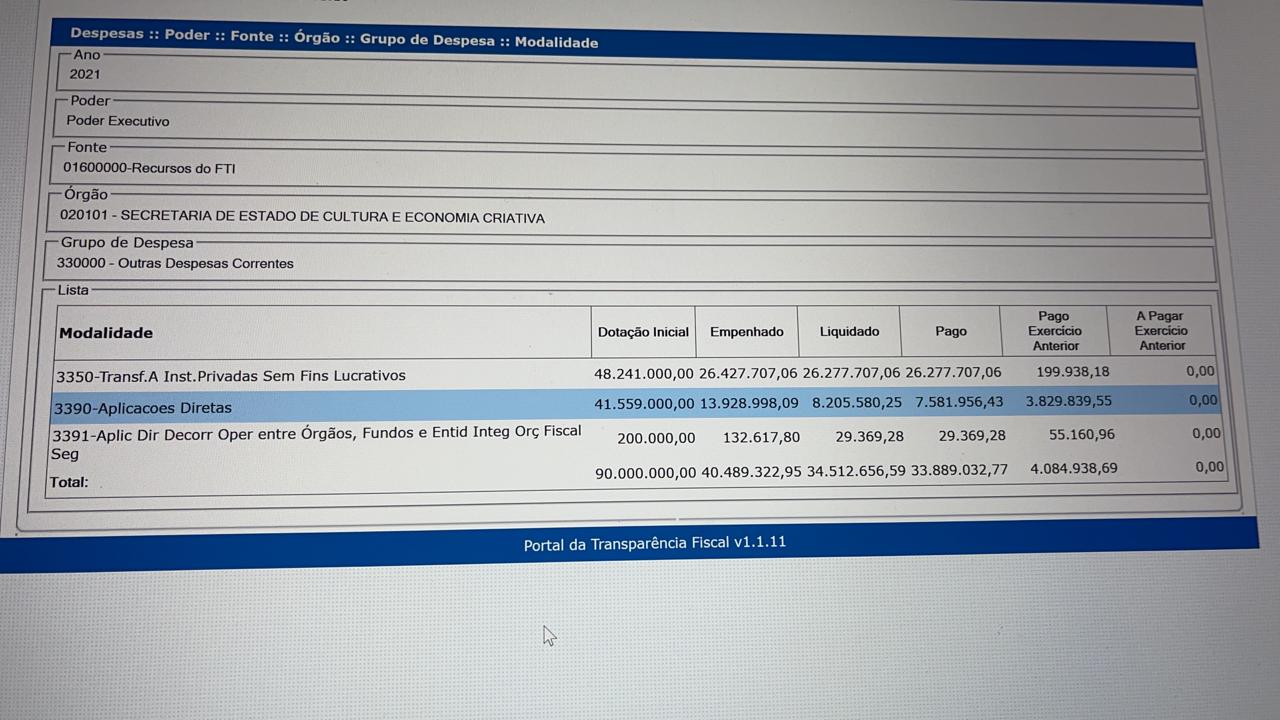The image size is (1280, 720).
Task: Click the Despesas breadcrumb link
Action: [x=106, y=33]
